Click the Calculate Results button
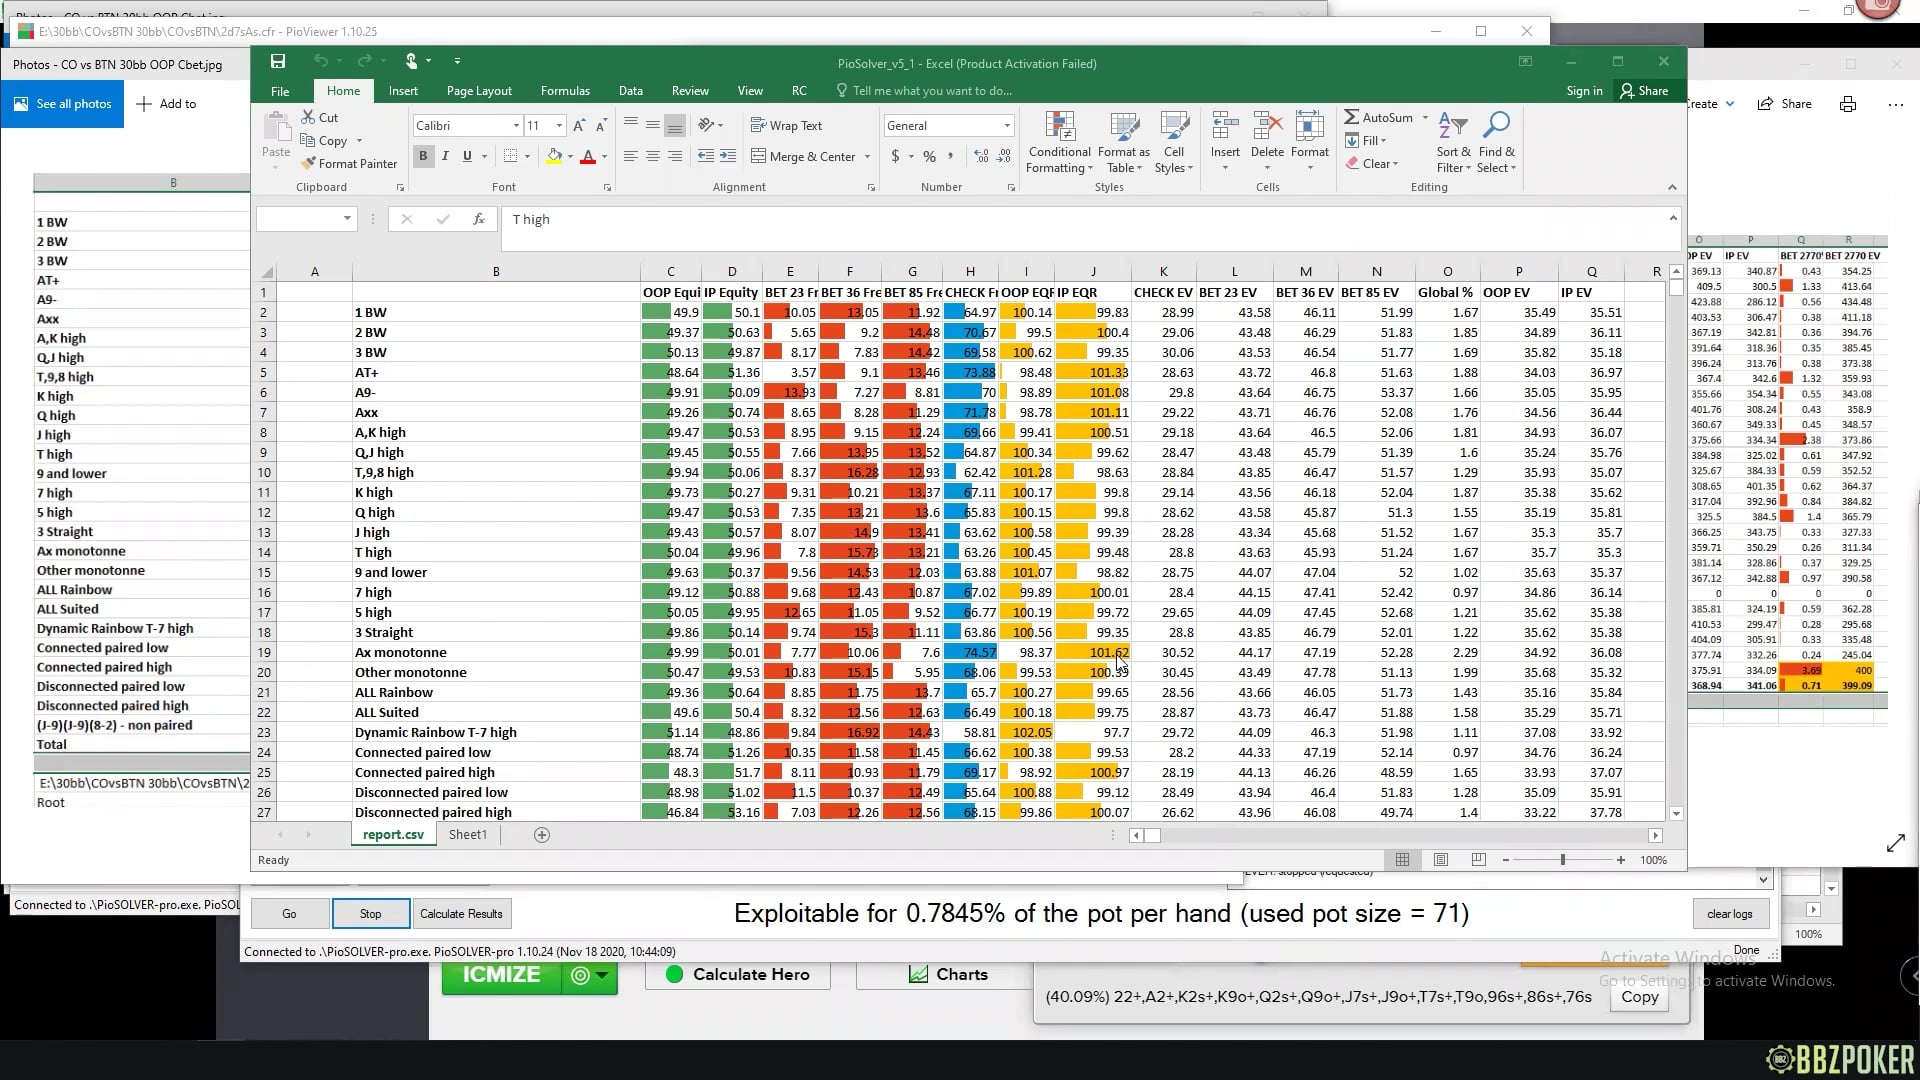1920x1080 pixels. tap(461, 913)
